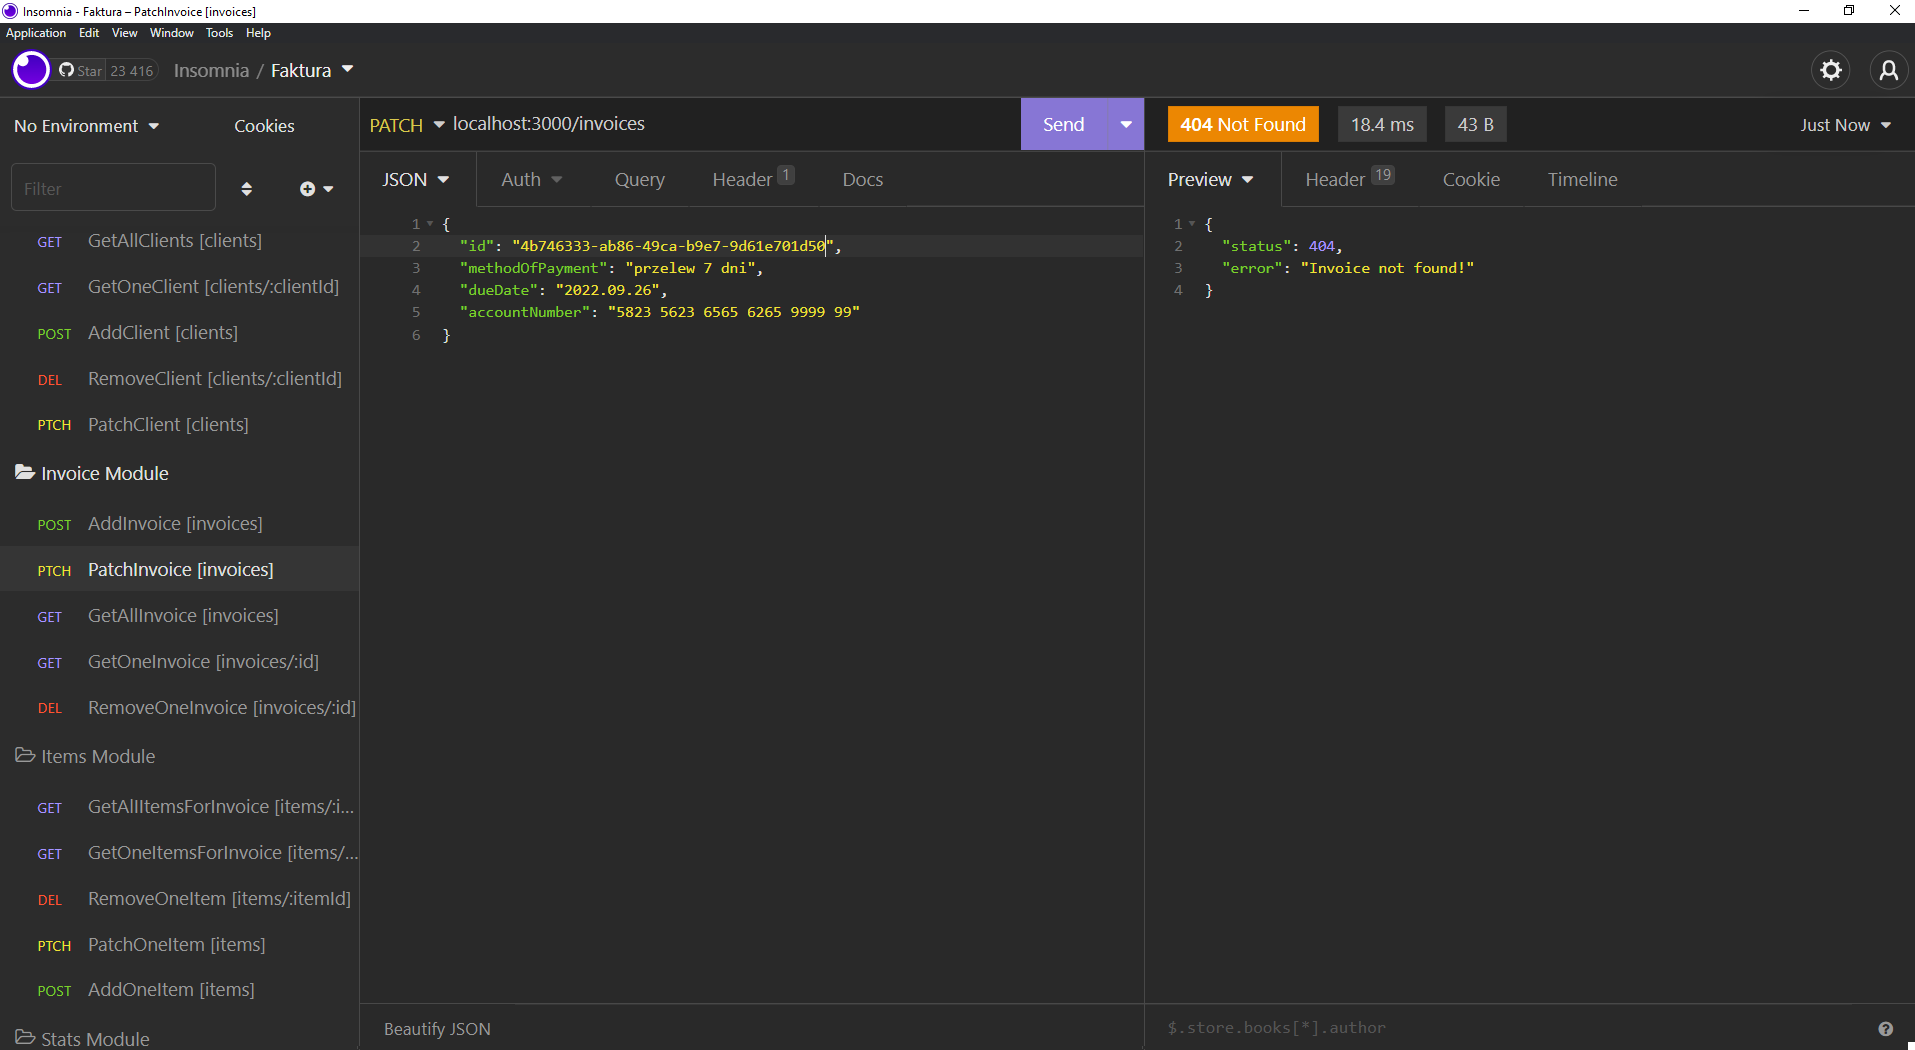Click the Insomnia breadcrumb link
Screen dimensions: 1915x1050
[211, 70]
